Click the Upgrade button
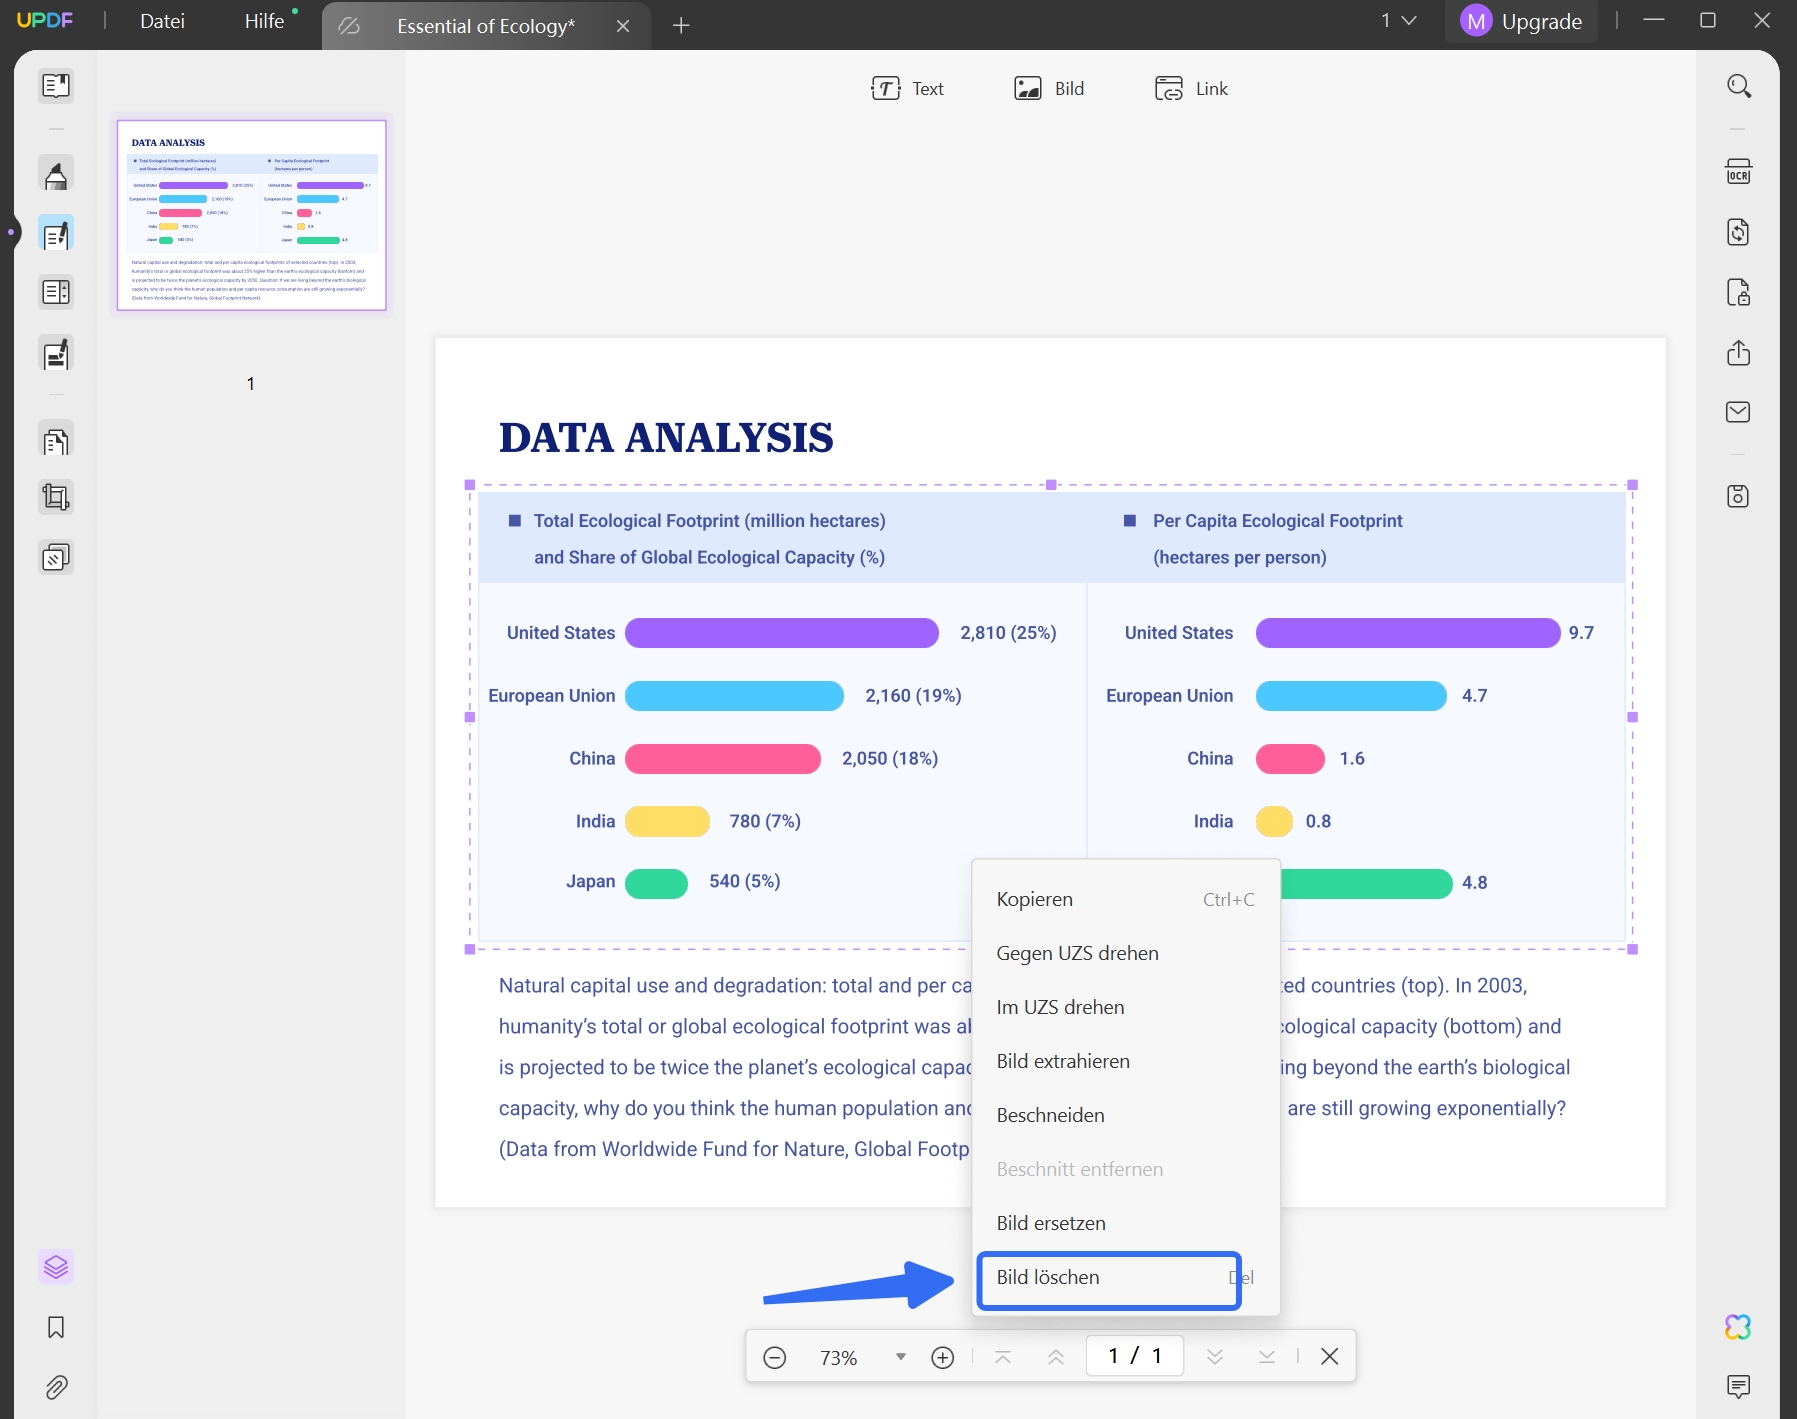The image size is (1797, 1419). click(1521, 21)
